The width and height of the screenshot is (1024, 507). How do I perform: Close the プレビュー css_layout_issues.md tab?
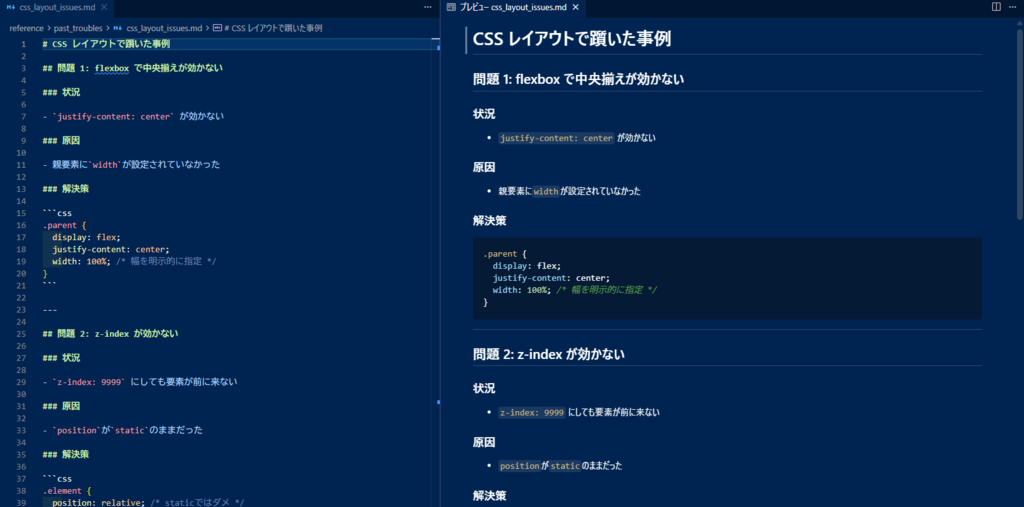[575, 7]
